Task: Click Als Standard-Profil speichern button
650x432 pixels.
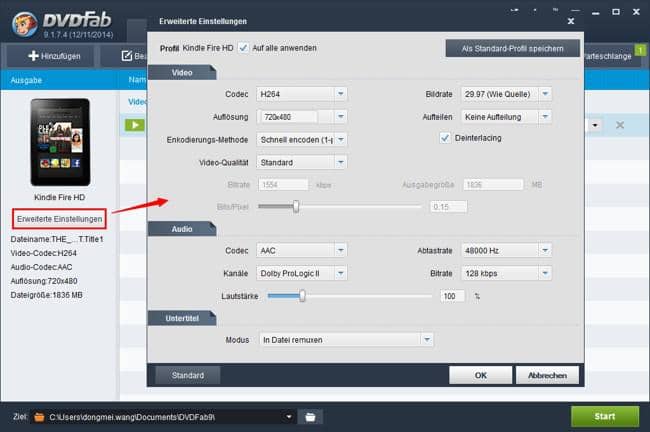Action: (x=512, y=49)
